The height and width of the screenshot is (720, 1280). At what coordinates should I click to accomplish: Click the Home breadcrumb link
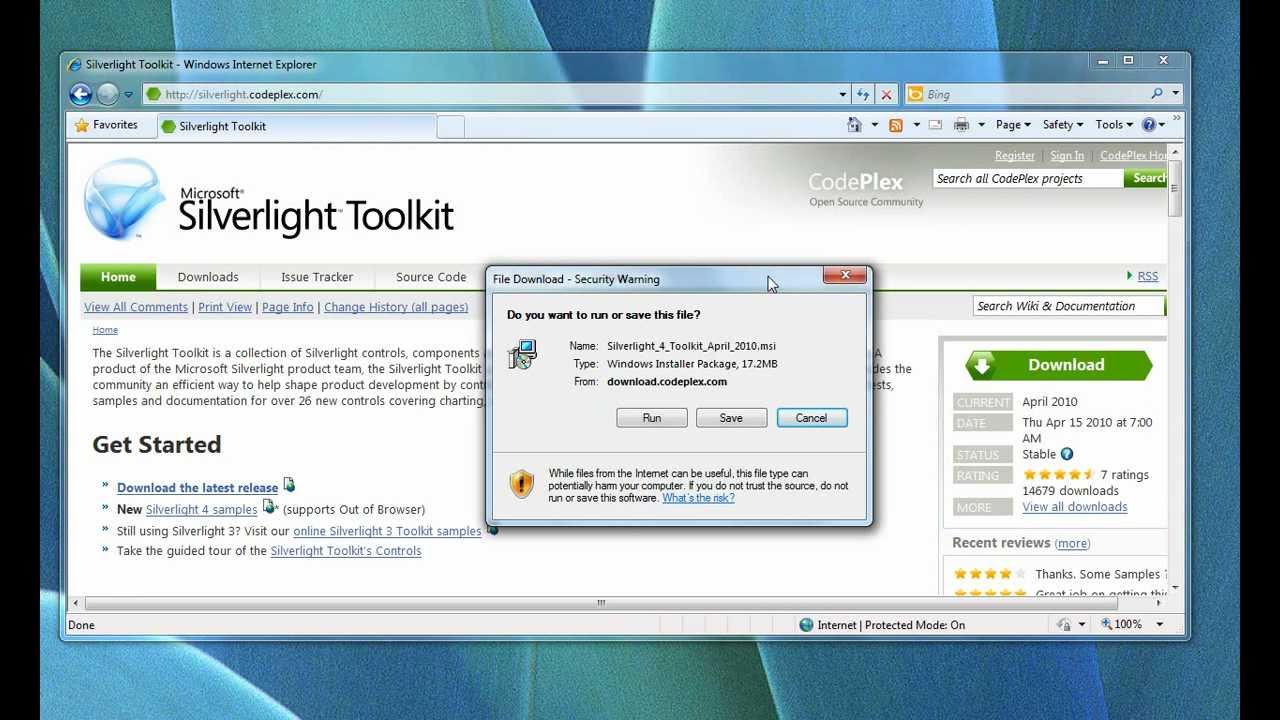[105, 330]
